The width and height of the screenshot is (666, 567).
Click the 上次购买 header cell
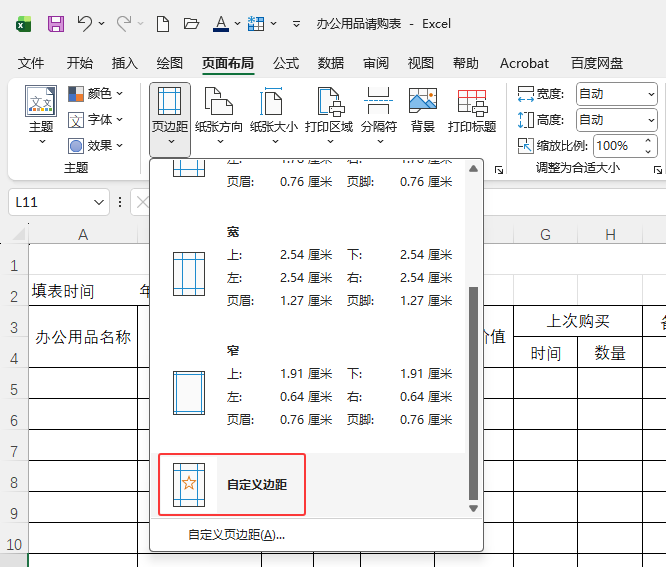(x=578, y=321)
